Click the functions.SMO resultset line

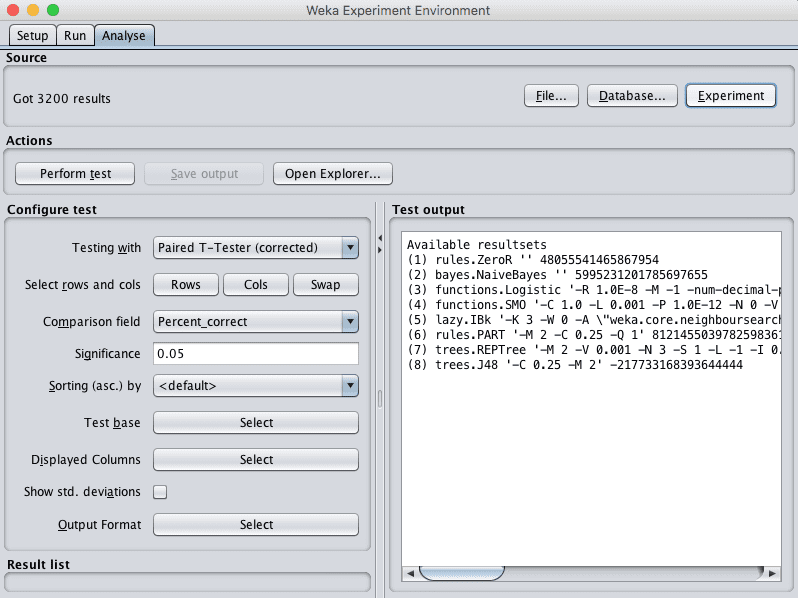[594, 305]
